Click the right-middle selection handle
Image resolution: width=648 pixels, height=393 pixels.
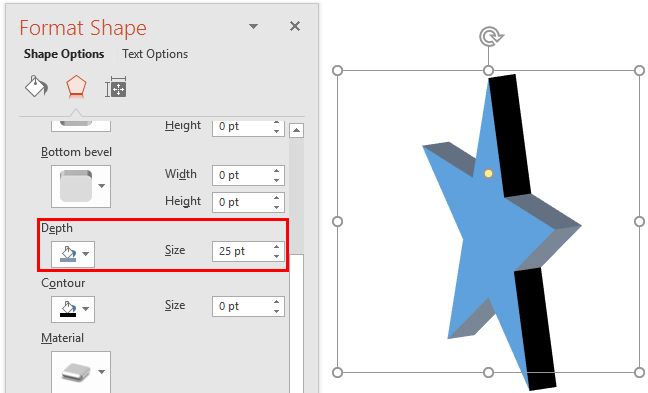point(639,222)
